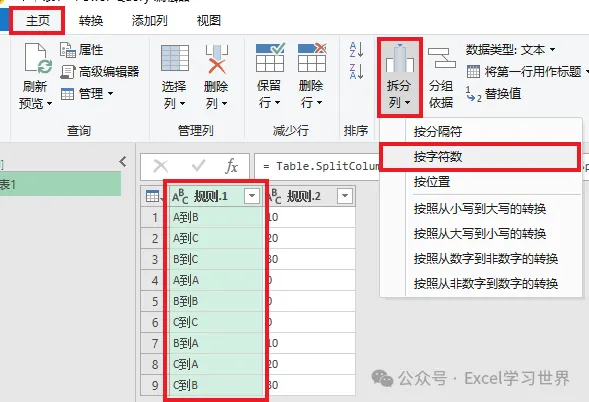
Task: Click the fx formula icon
Action: pyautogui.click(x=232, y=166)
